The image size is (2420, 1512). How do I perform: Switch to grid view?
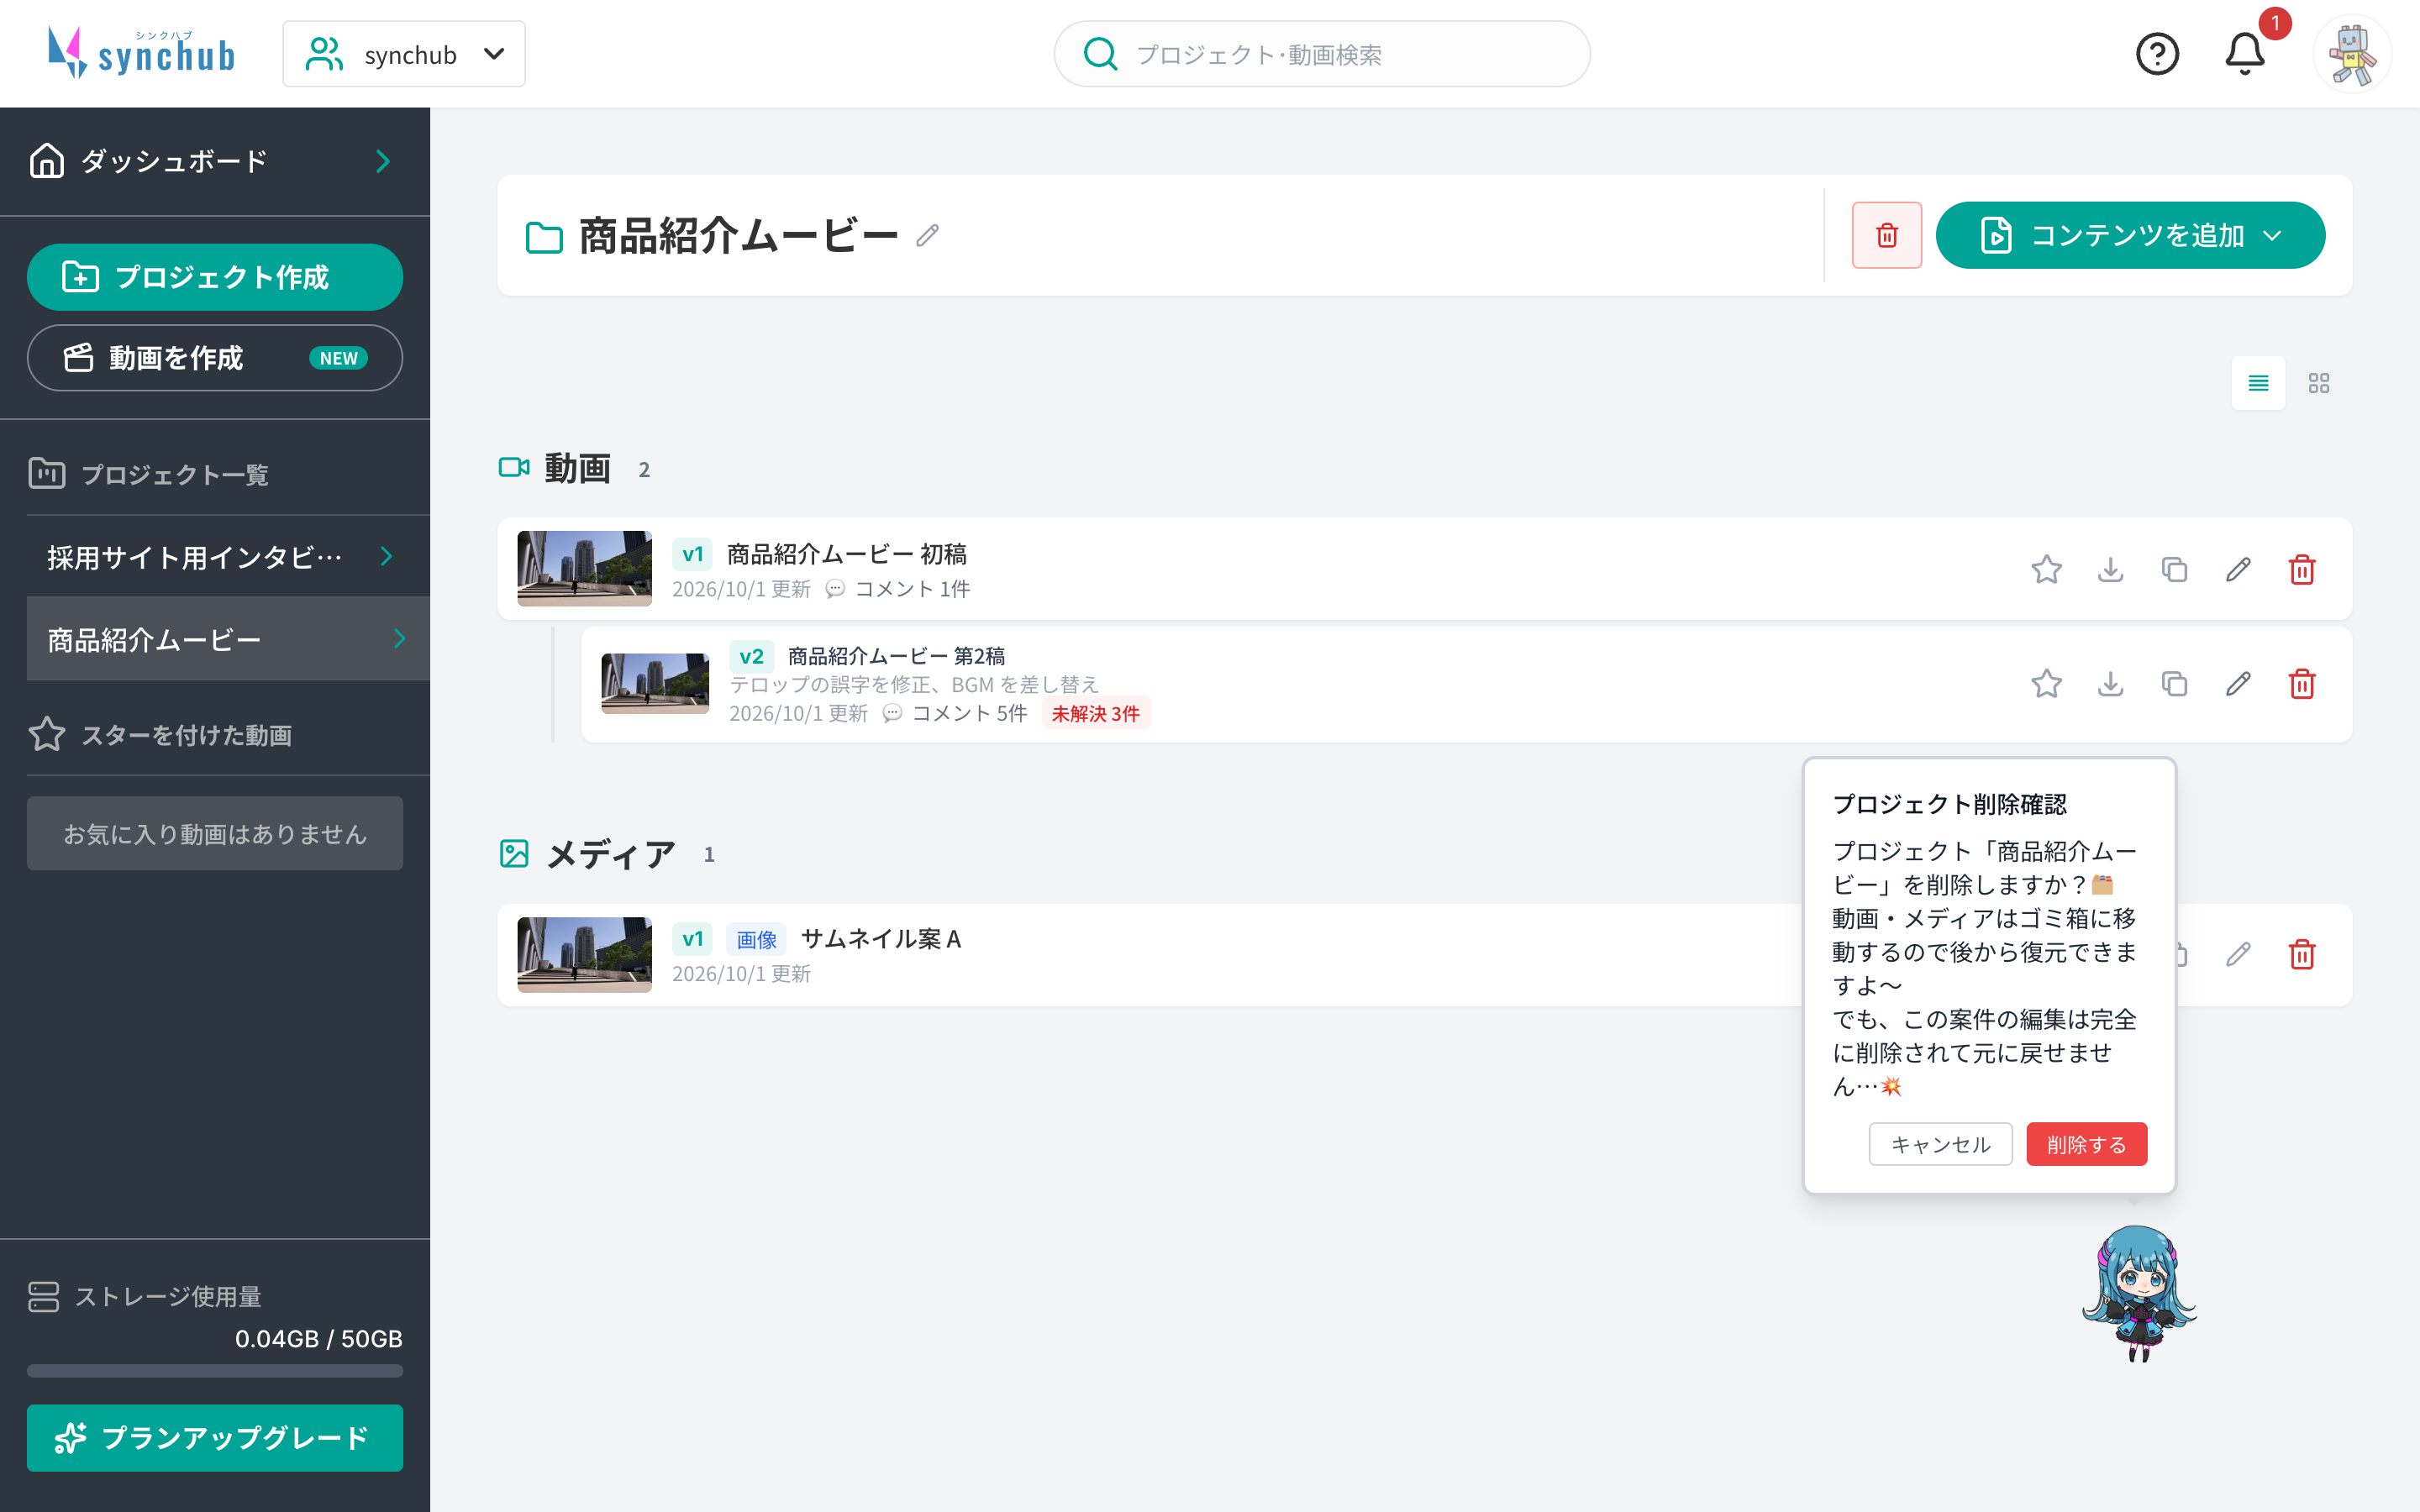(2319, 383)
